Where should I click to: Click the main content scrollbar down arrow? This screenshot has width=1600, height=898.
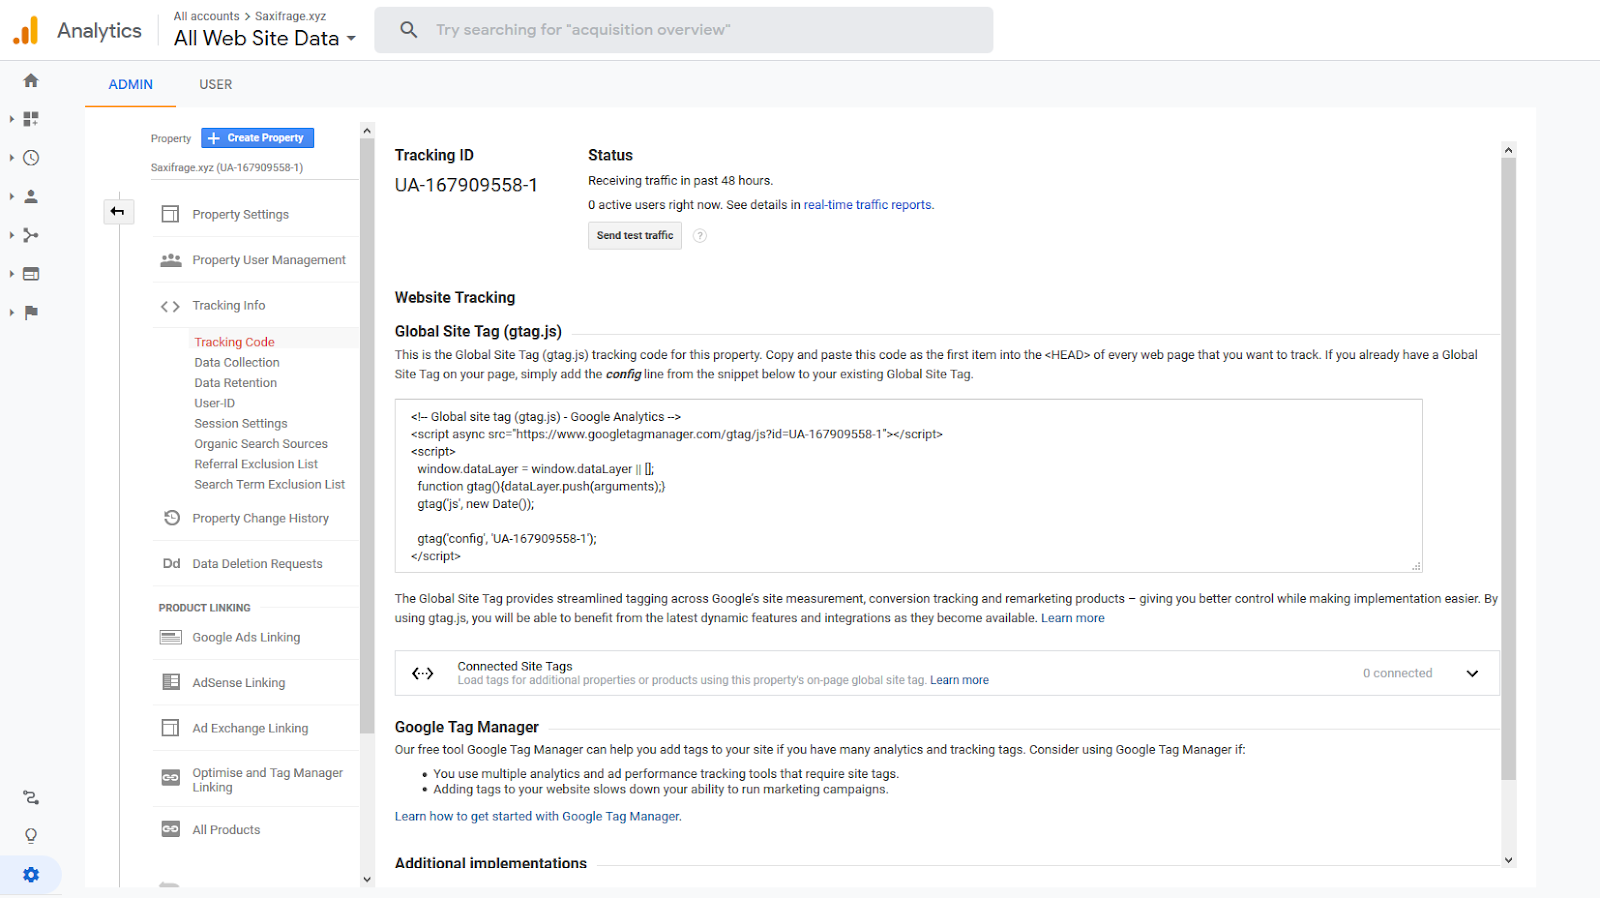[x=1509, y=860]
